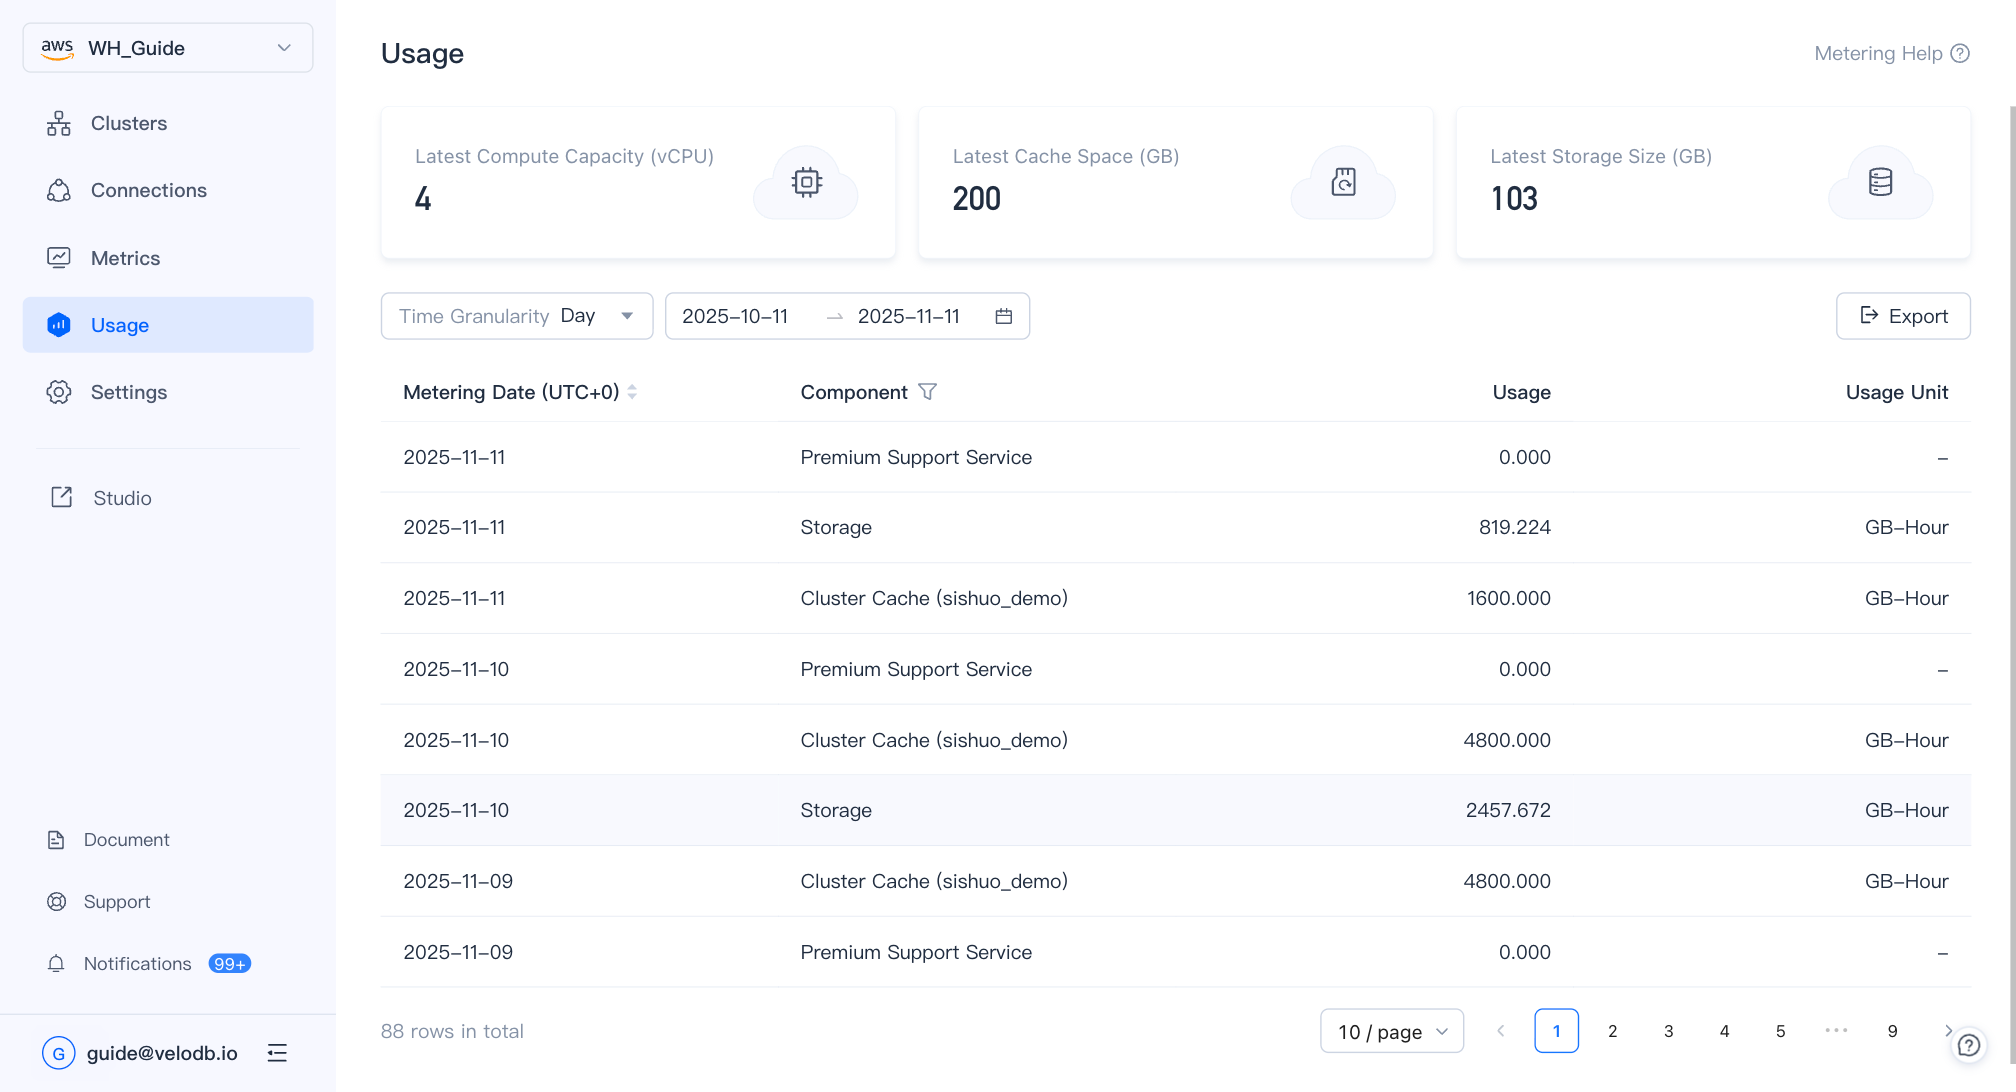The image size is (2016, 1092).
Task: Click the Export button
Action: point(1902,316)
